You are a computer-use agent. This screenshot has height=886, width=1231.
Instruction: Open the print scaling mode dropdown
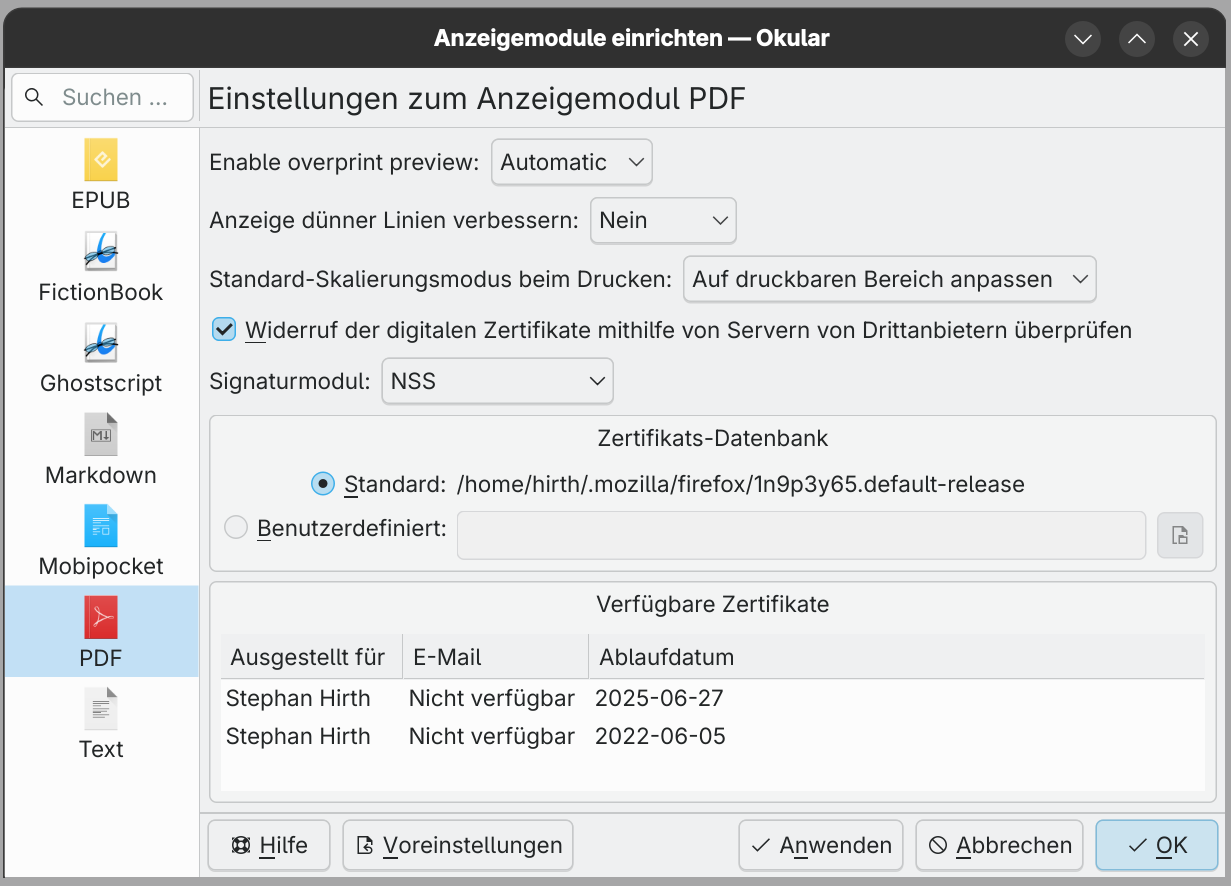(889, 280)
